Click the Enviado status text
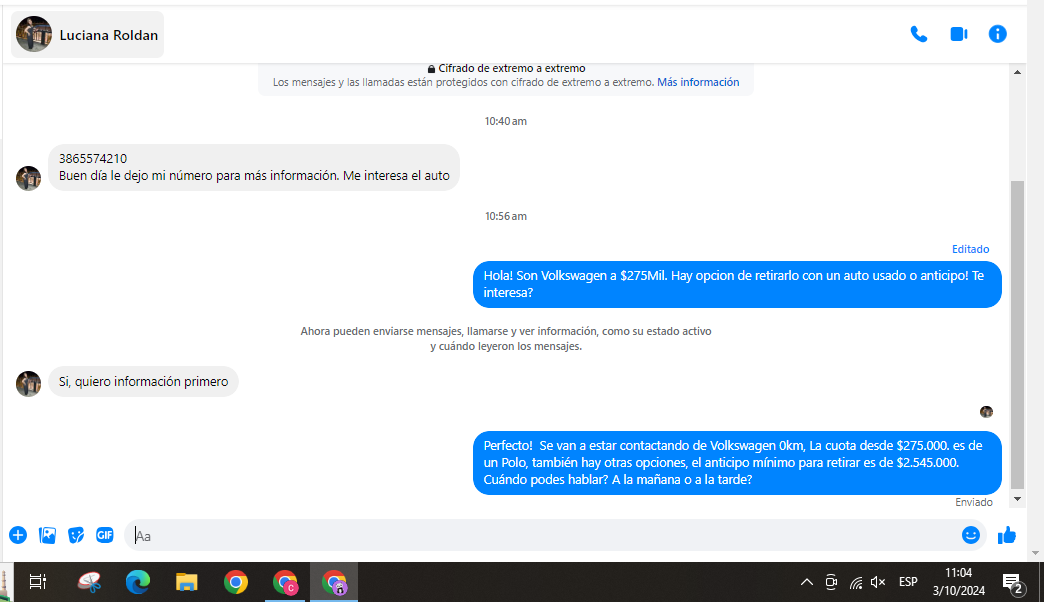Image resolution: width=1044 pixels, height=602 pixels. (x=973, y=502)
